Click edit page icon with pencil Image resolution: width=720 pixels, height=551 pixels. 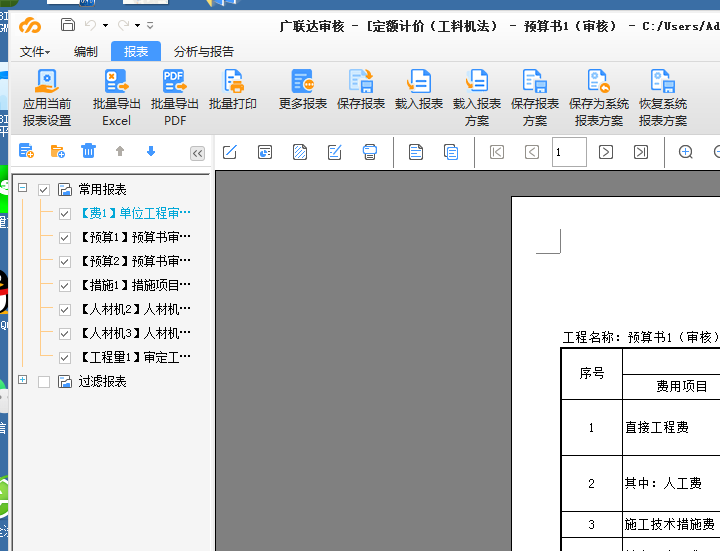[x=335, y=152]
